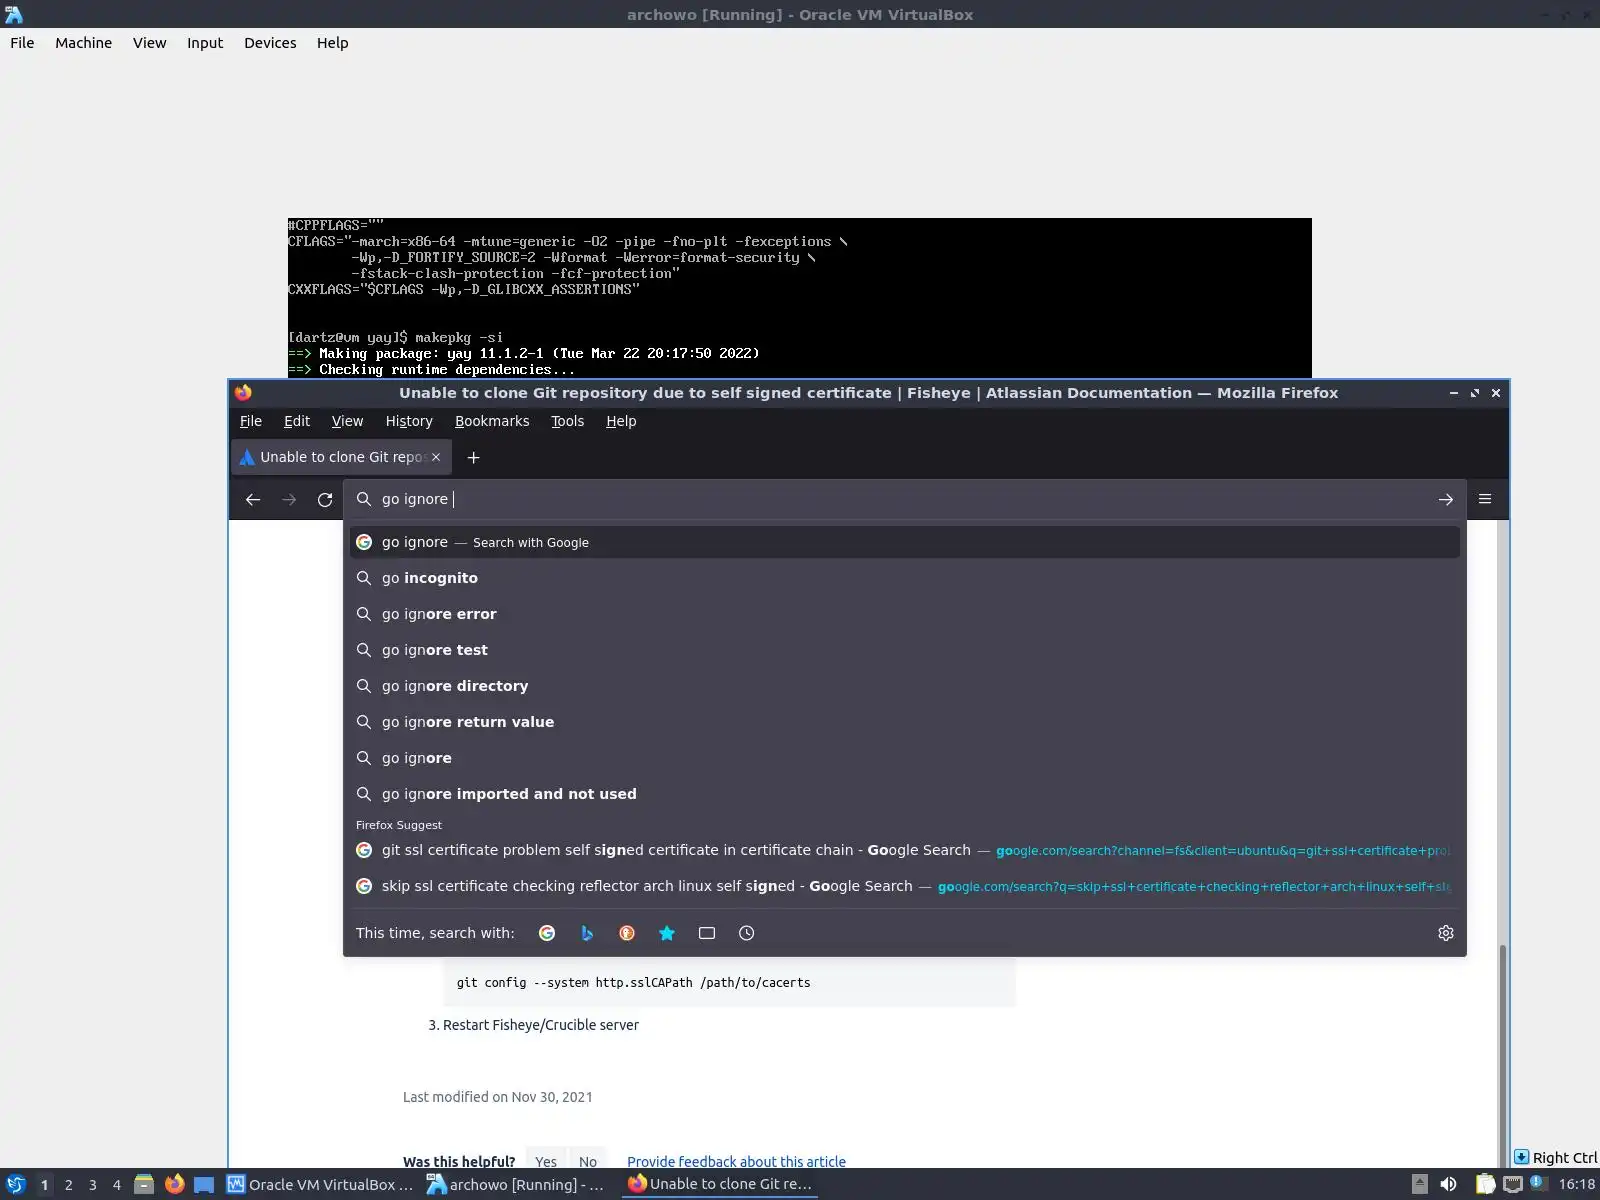Search this time in Bookmarks
The height and width of the screenshot is (1200, 1600).
[667, 933]
